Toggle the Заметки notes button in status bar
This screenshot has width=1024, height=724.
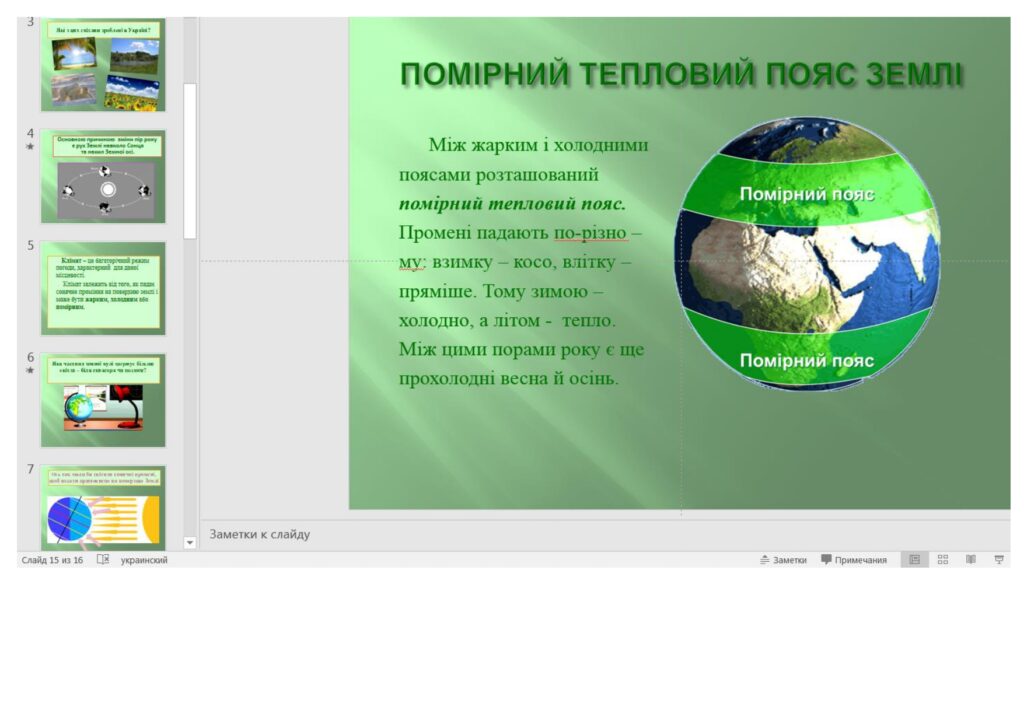[x=783, y=560]
